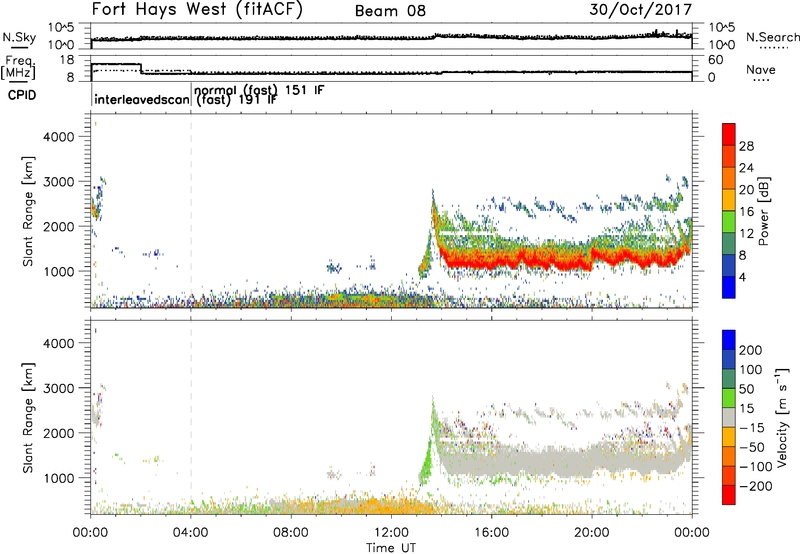The image size is (800, 554).
Task: Click the '20' tick on Power color bar
Action: tap(746, 190)
